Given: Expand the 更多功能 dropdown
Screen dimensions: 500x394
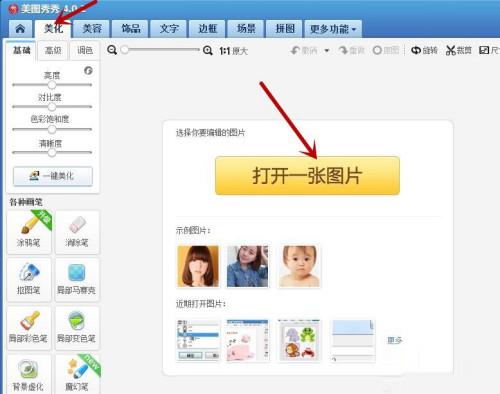Looking at the screenshot, I should [x=333, y=29].
